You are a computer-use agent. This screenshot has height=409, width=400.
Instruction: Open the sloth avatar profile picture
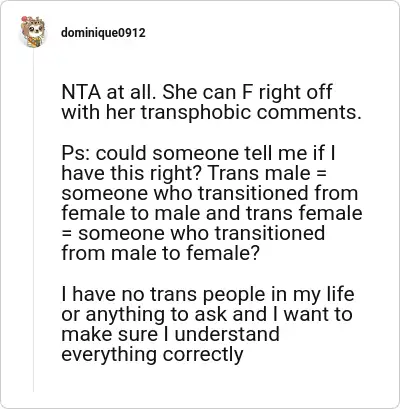pos(33,32)
